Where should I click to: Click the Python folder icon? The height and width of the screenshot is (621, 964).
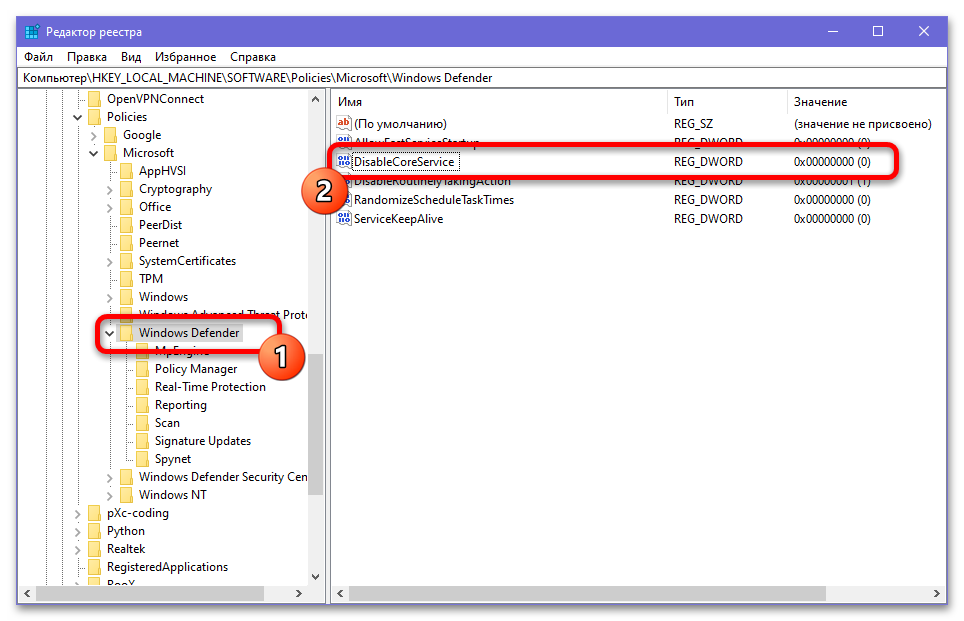point(95,531)
